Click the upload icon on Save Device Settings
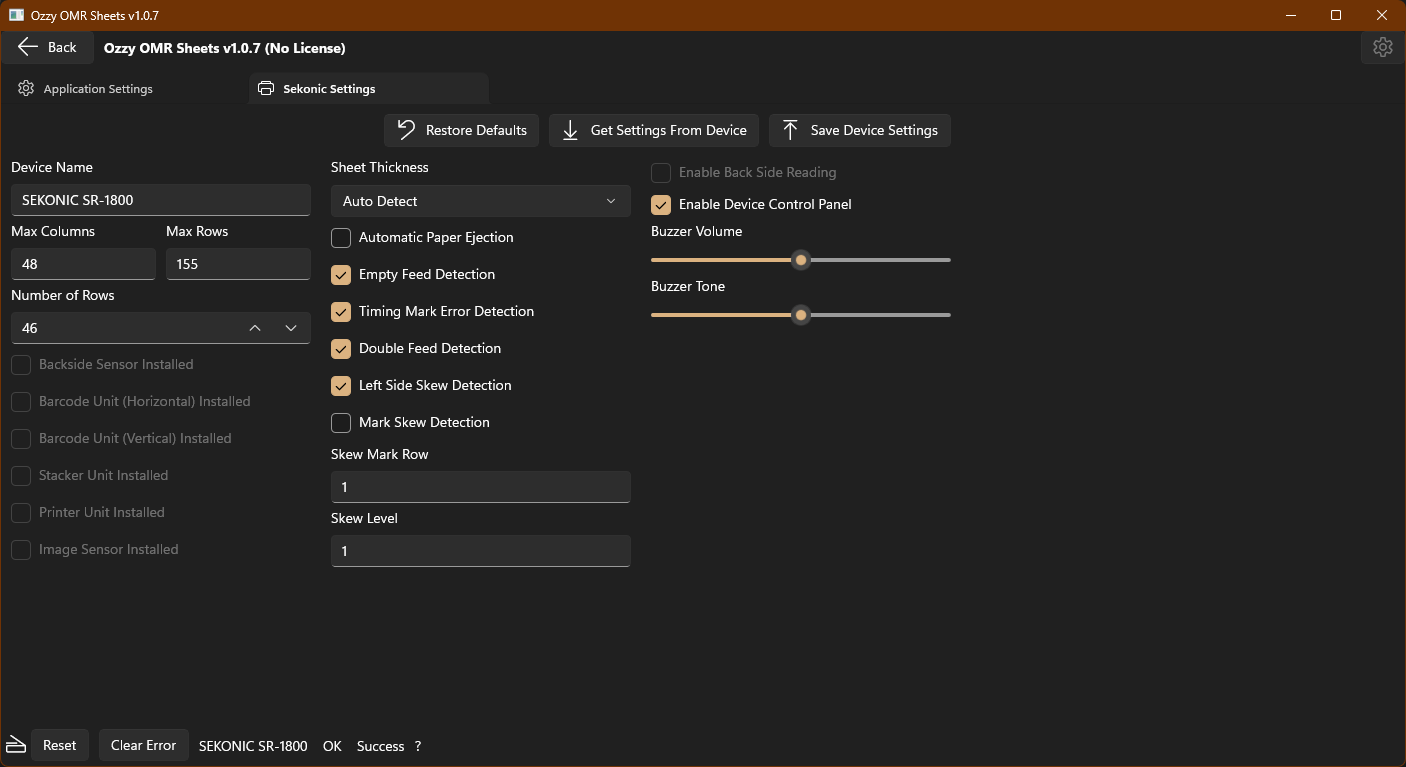1406x767 pixels. (x=789, y=130)
